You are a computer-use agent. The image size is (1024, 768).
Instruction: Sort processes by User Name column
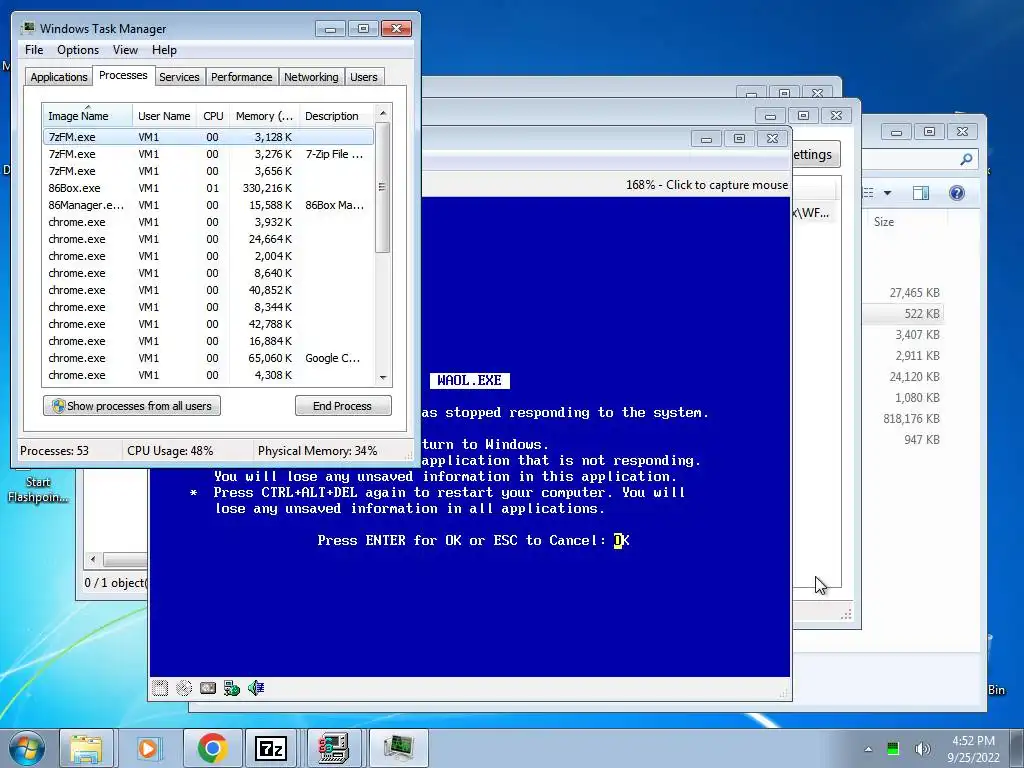click(x=164, y=116)
